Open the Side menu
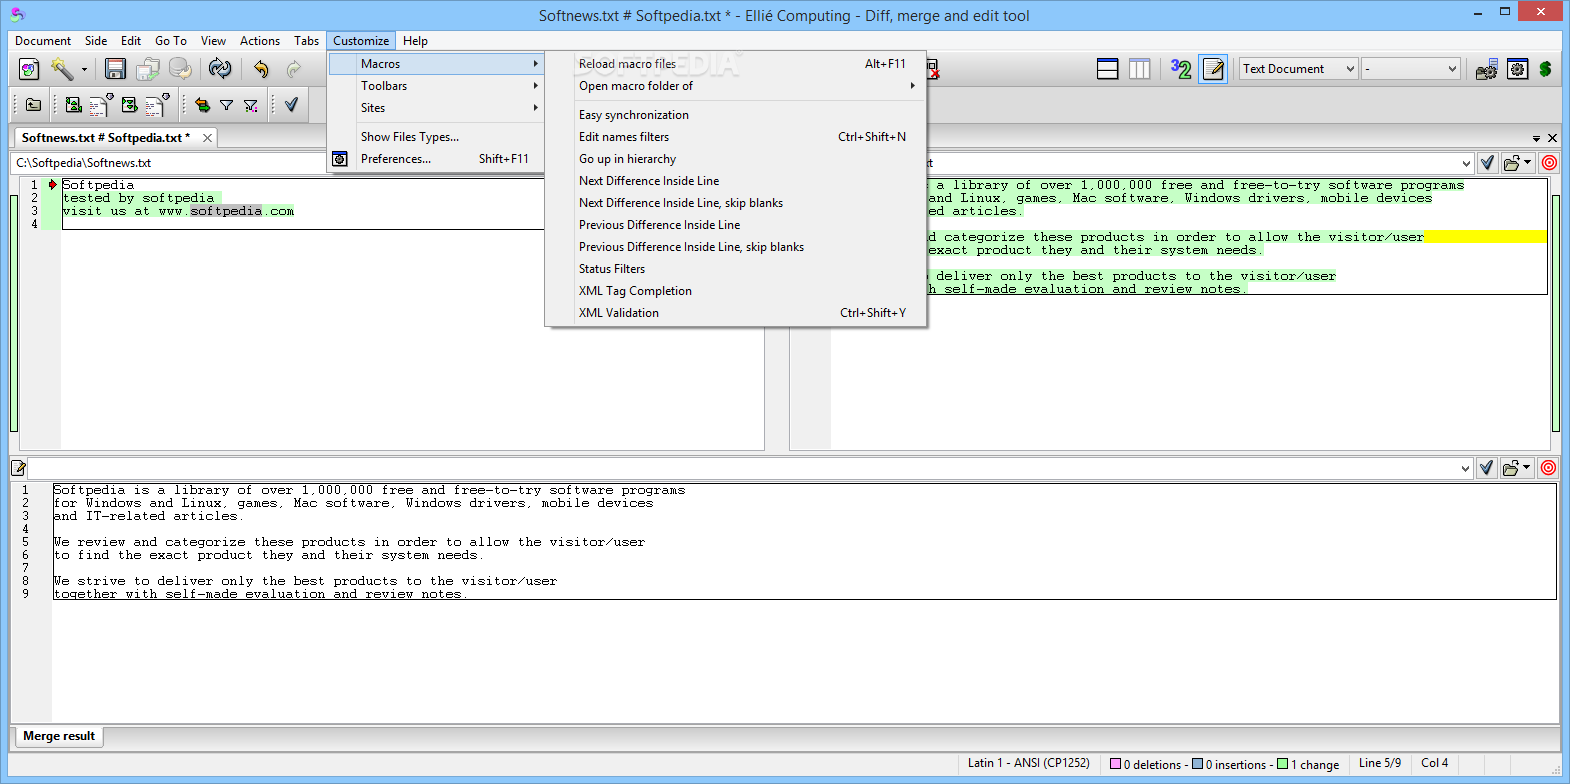 click(96, 41)
